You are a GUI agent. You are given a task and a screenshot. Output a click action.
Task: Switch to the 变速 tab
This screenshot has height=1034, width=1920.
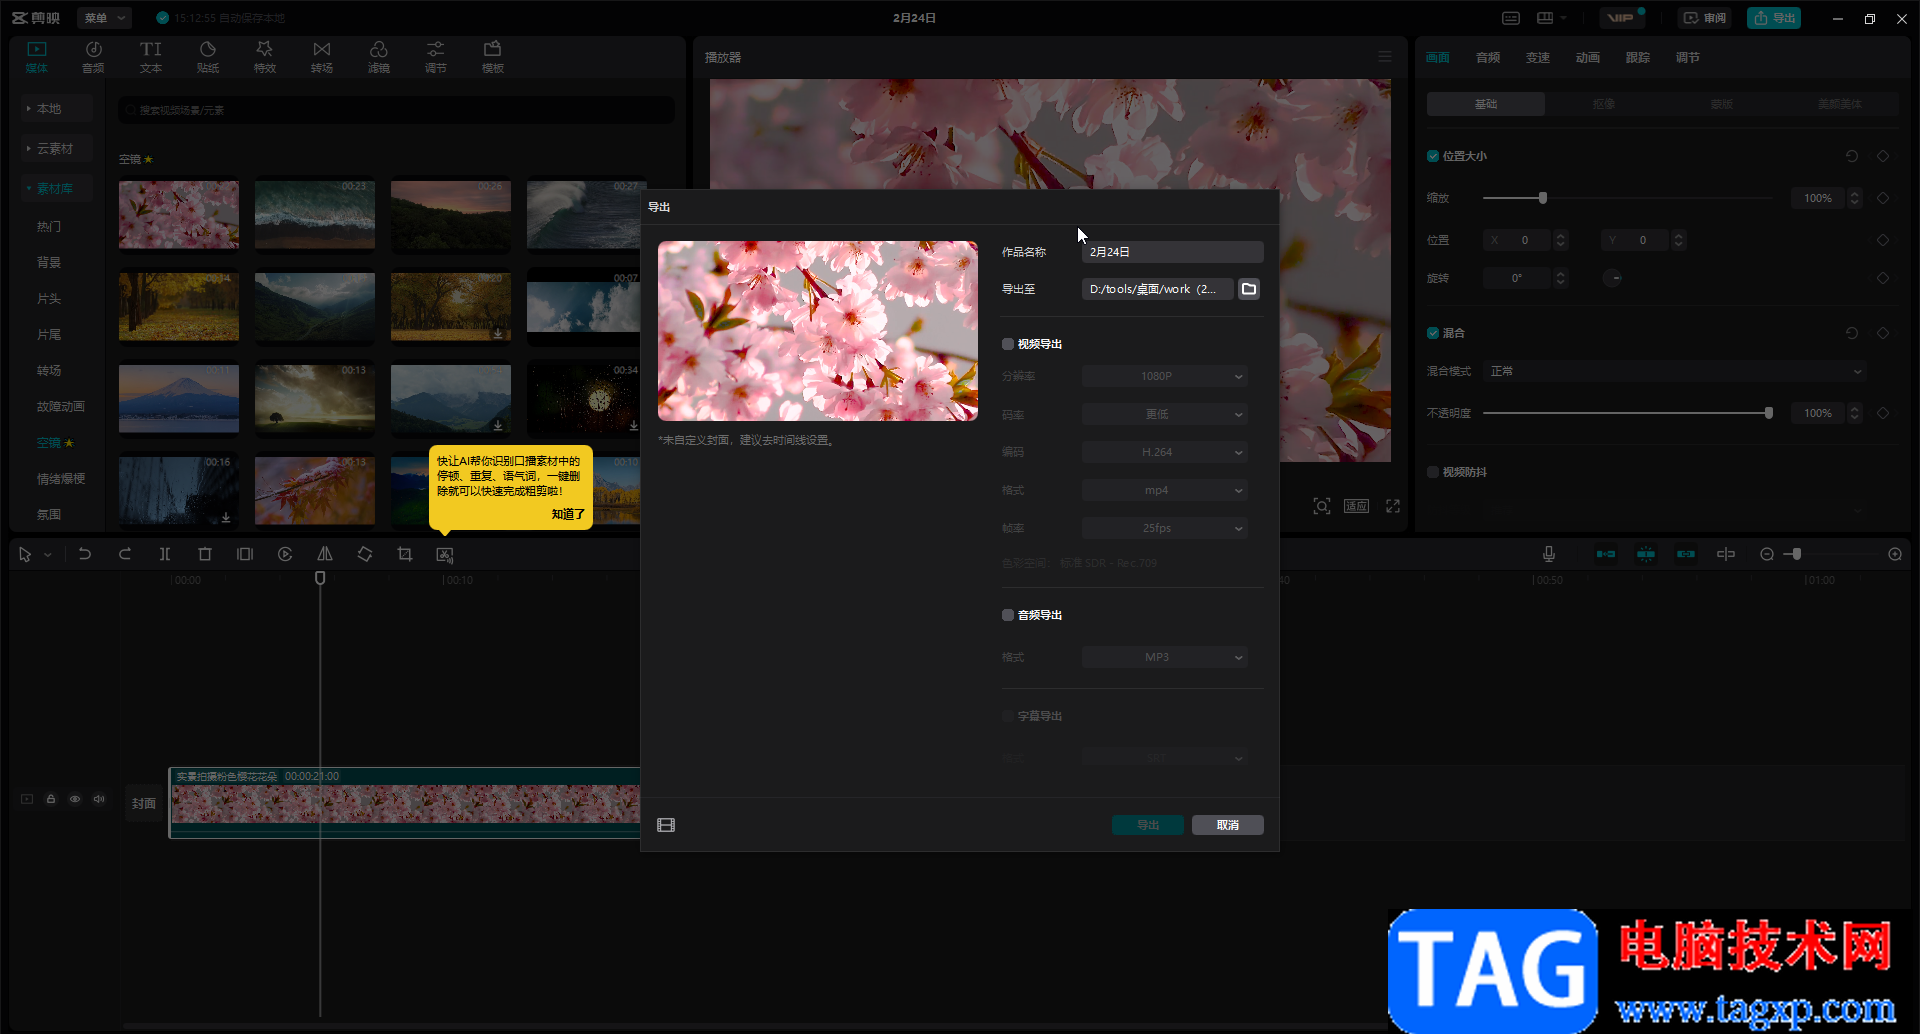1538,57
